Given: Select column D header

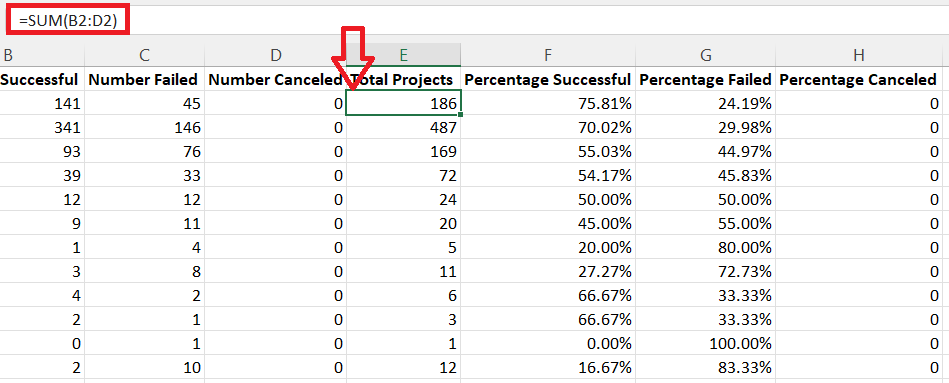Looking at the screenshot, I should (x=275, y=55).
